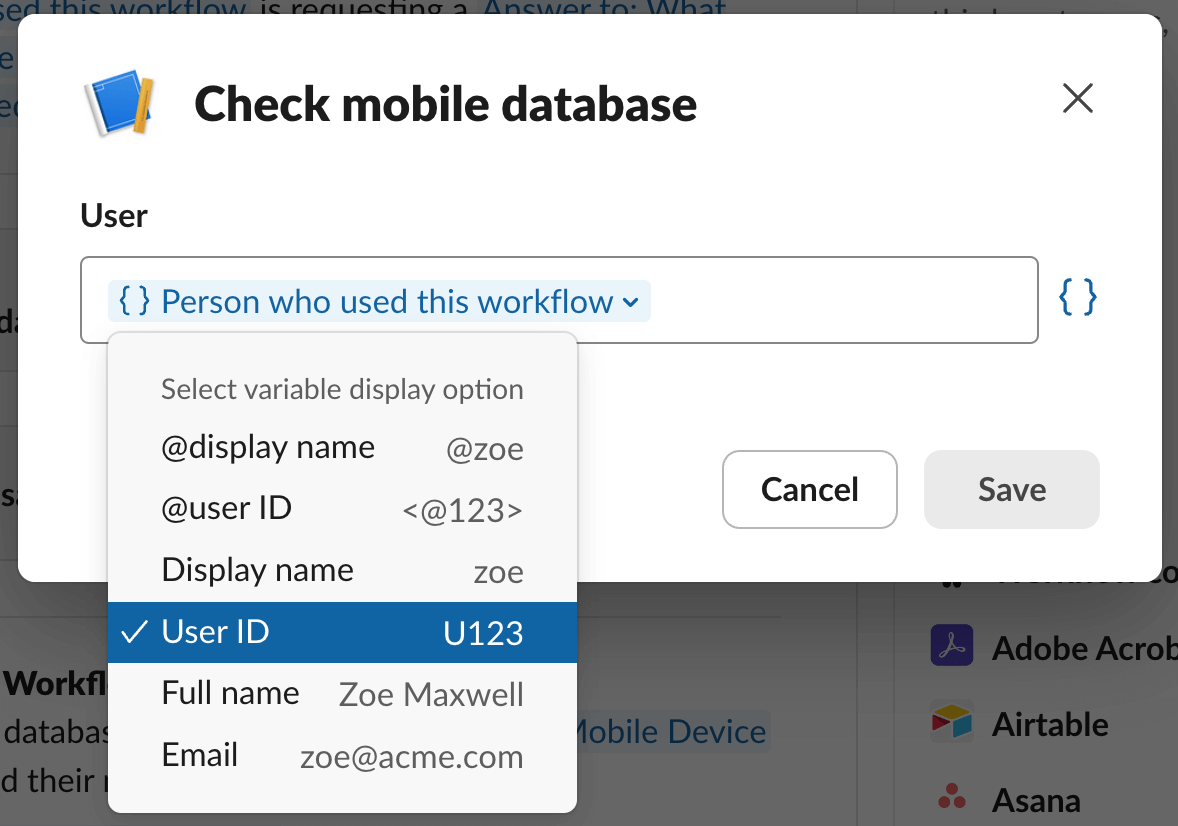The image size is (1178, 826).
Task: Click the Adobe Acrobat app icon
Action: point(951,646)
